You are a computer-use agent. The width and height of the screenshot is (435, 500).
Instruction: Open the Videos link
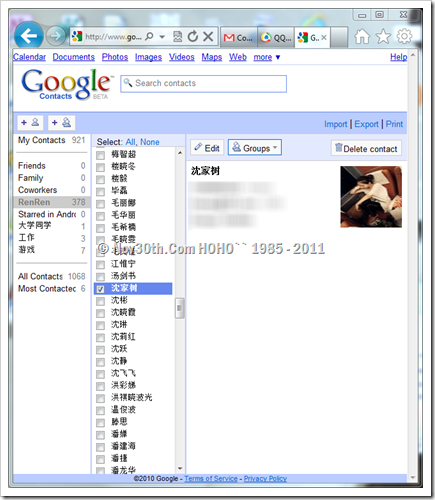coord(182,57)
